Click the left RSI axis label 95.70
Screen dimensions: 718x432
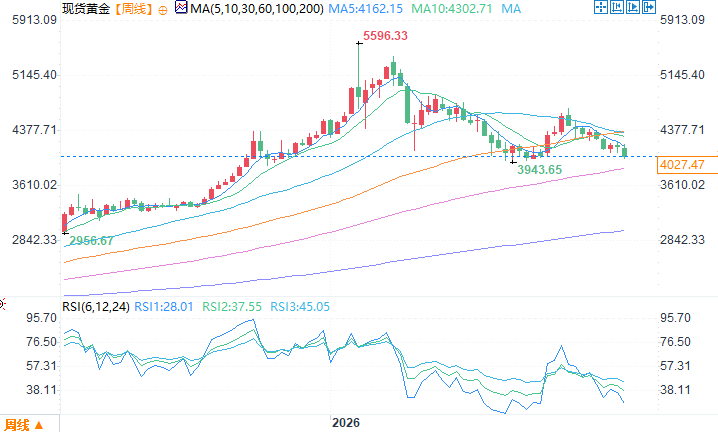tap(42, 318)
